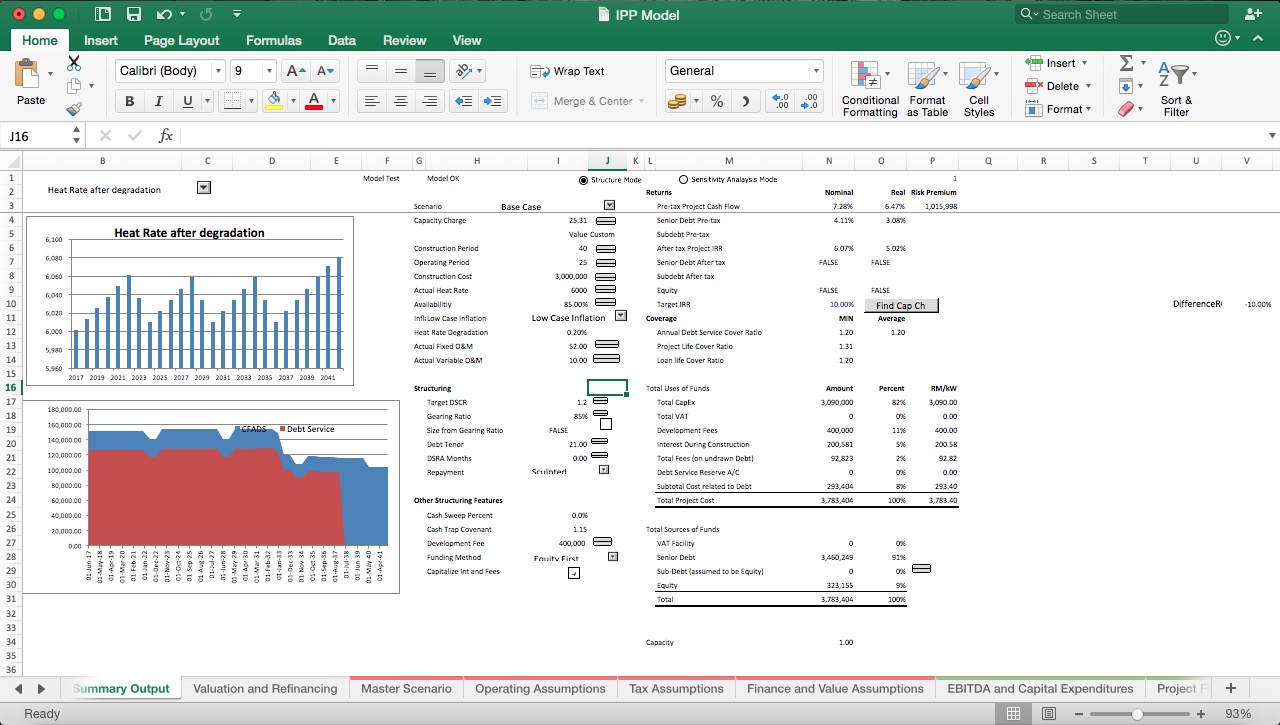The height and width of the screenshot is (725, 1280).
Task: Select the Structure Mode radio button
Action: point(584,181)
